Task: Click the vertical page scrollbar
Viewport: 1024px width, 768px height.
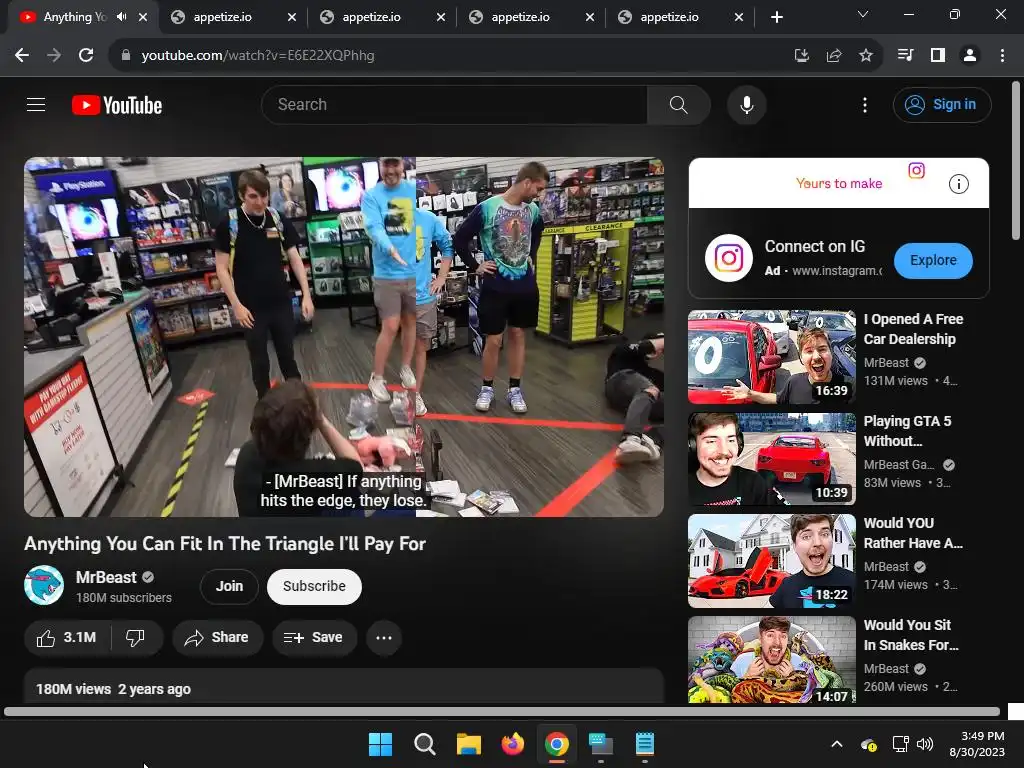Action: (x=1016, y=160)
